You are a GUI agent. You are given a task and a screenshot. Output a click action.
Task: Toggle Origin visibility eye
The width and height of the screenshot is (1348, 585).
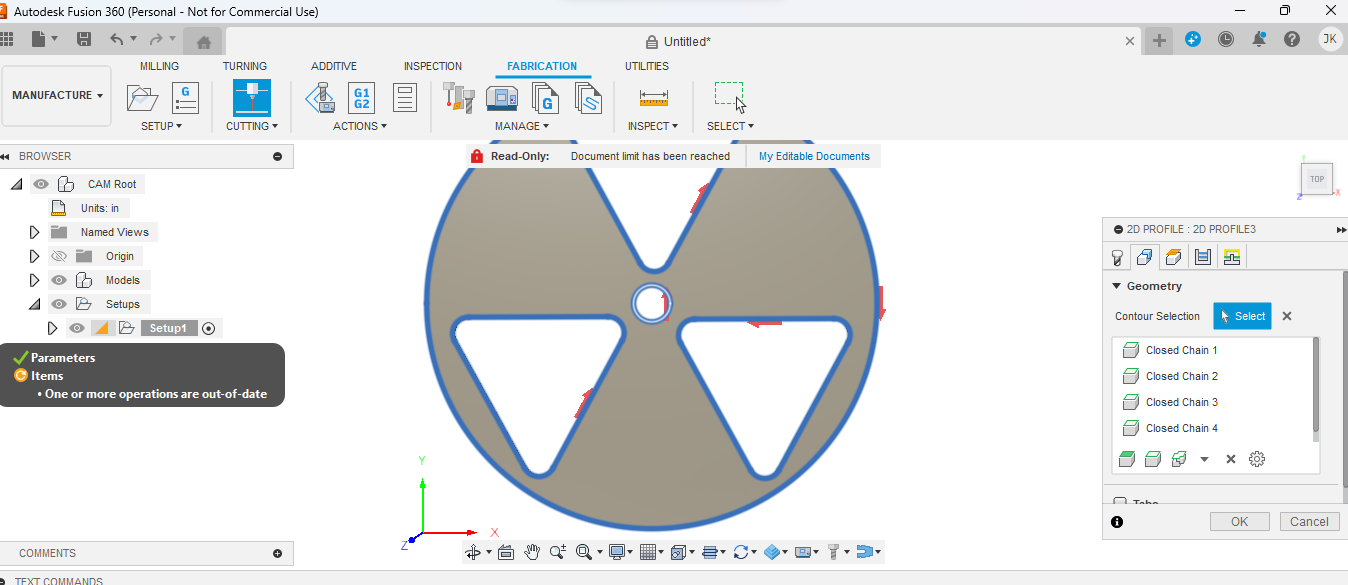click(59, 256)
